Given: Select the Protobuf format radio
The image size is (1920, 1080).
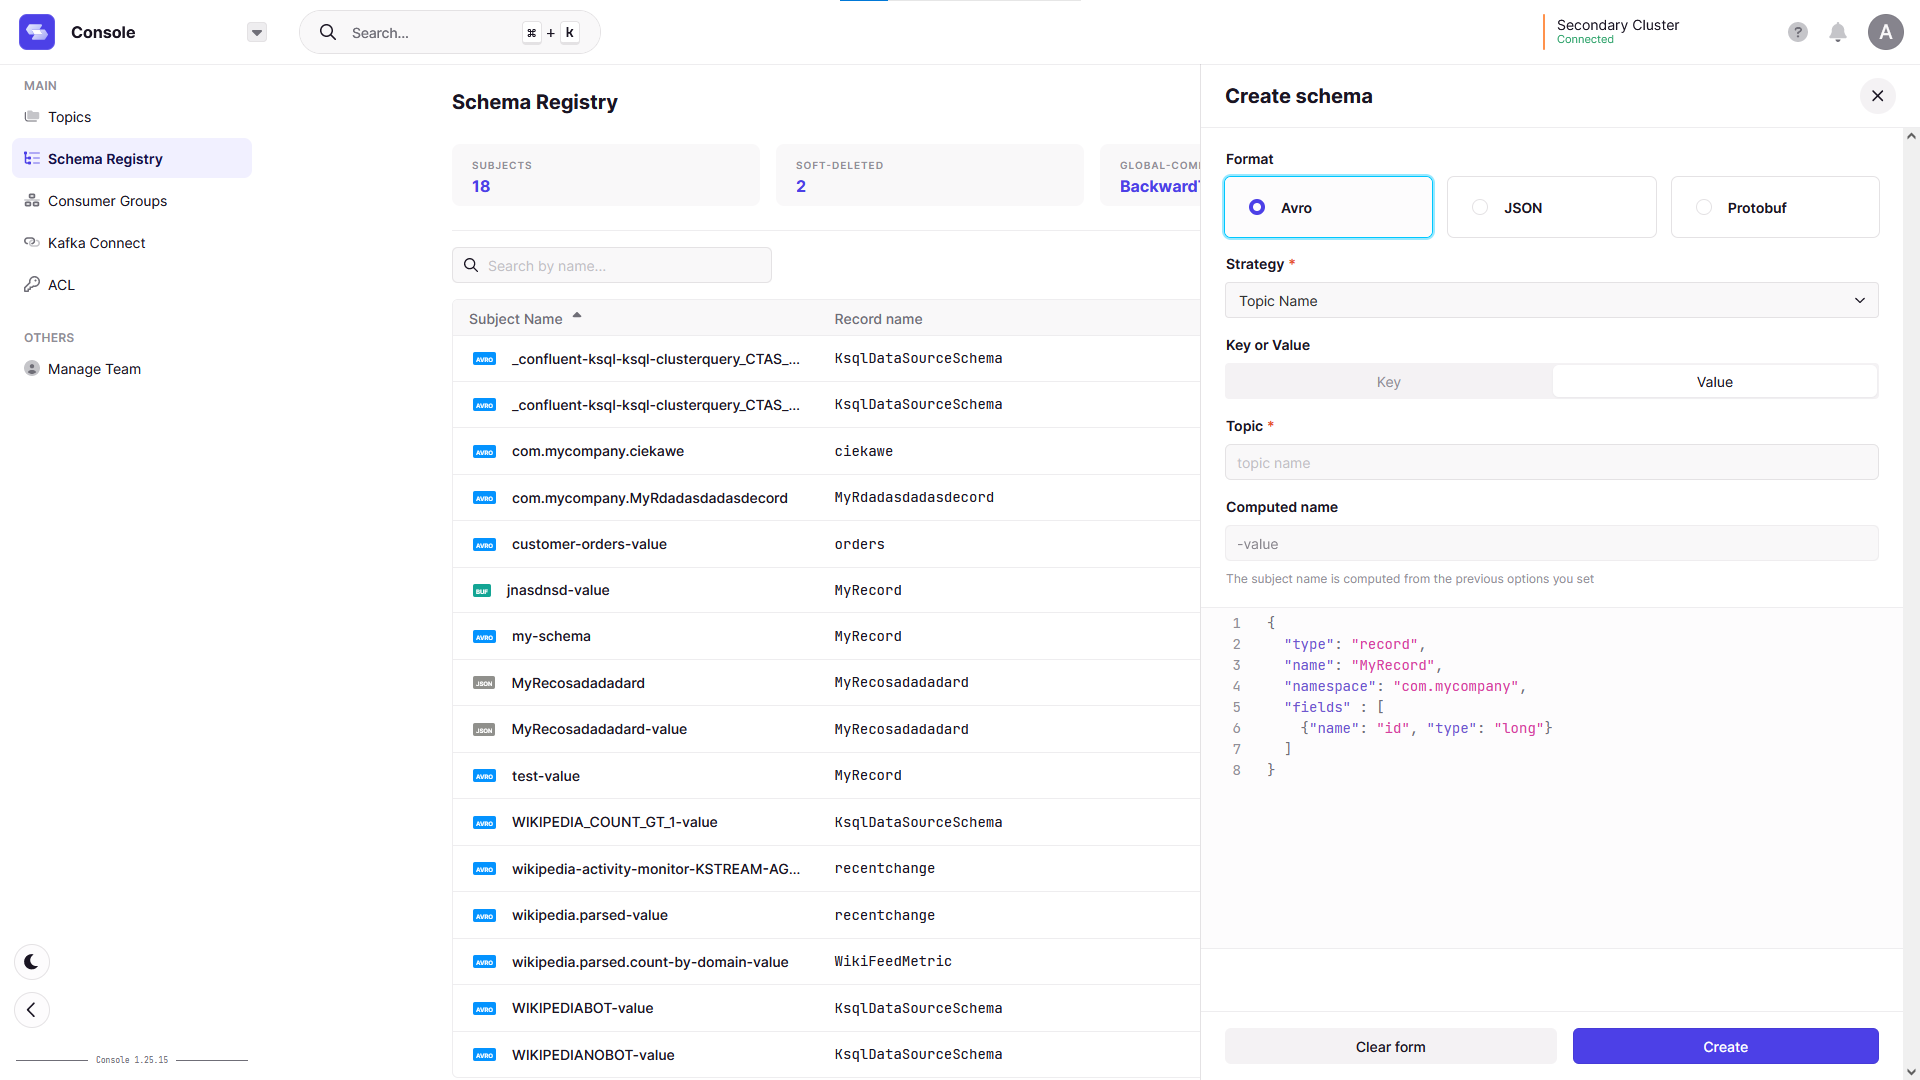Looking at the screenshot, I should [1775, 207].
